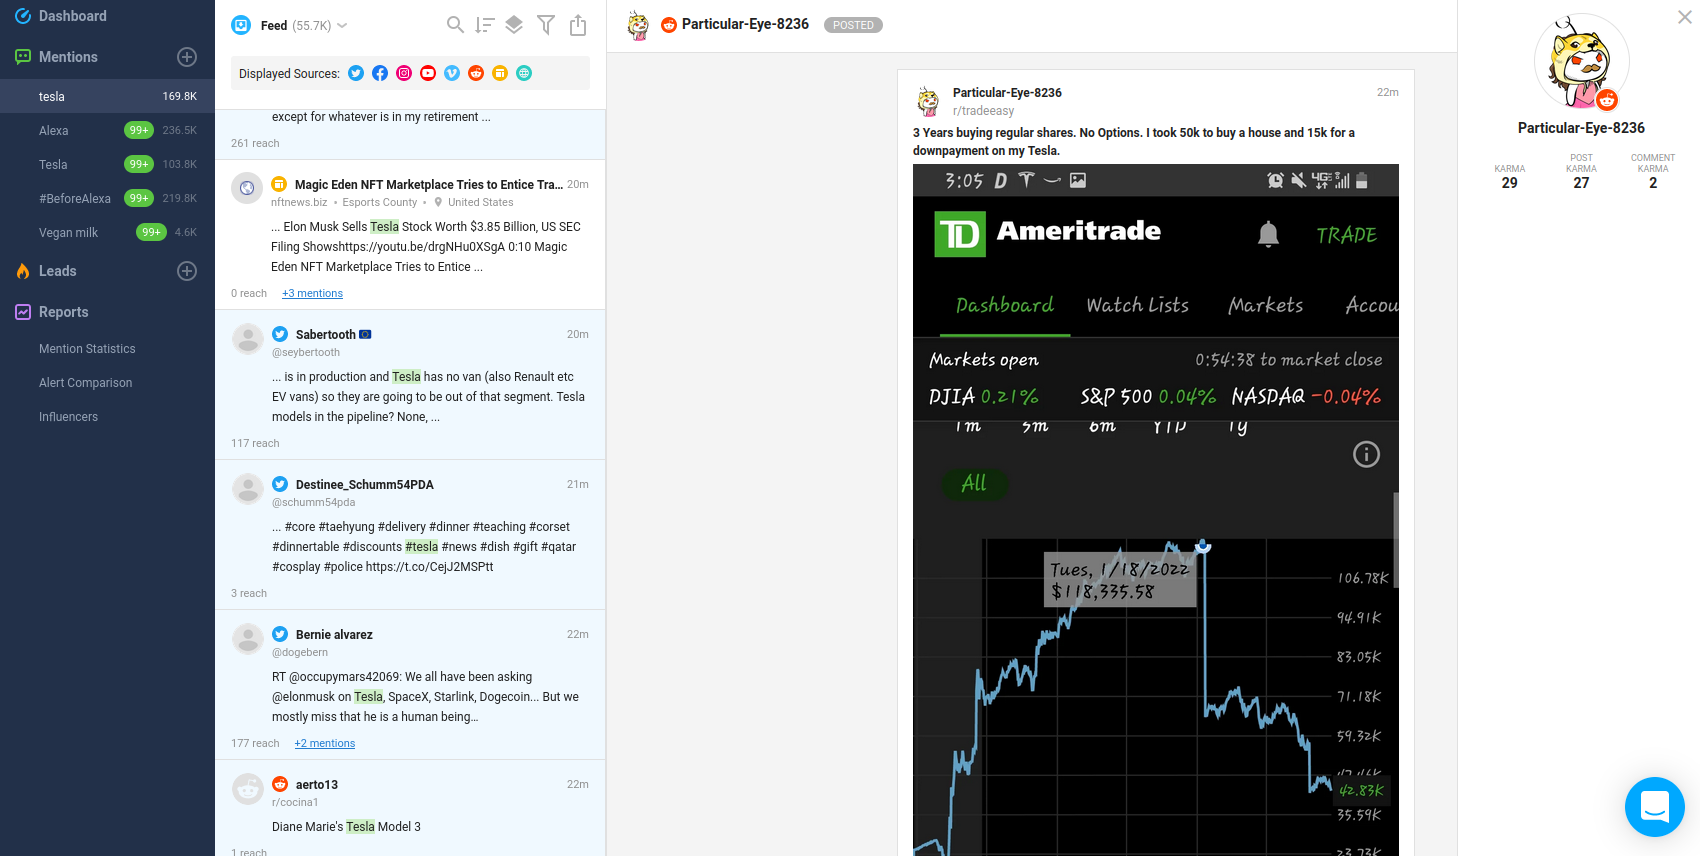Open the Bernie alvarez tweet
The image size is (1700, 856).
(410, 684)
